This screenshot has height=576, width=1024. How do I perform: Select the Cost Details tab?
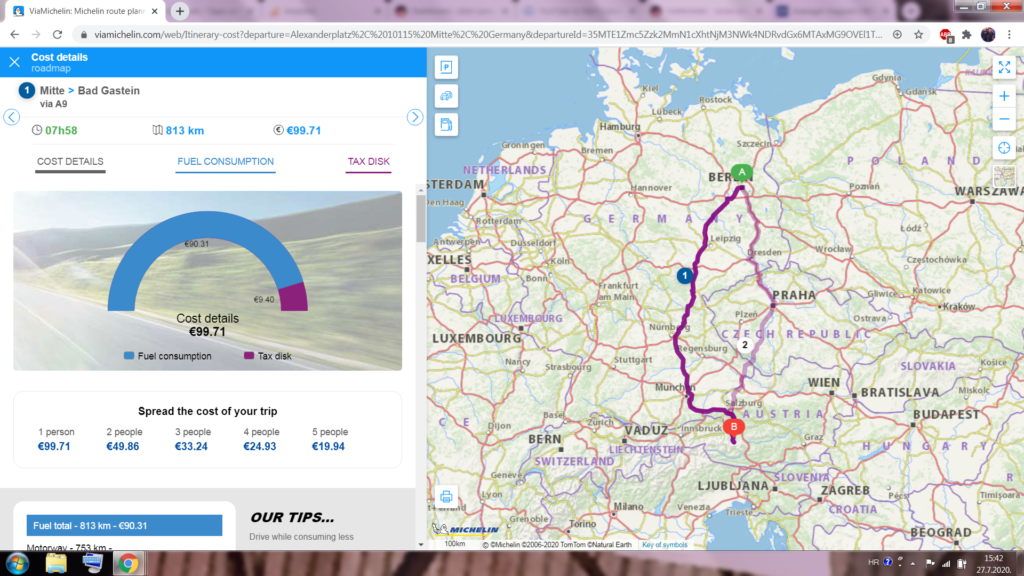pos(70,162)
